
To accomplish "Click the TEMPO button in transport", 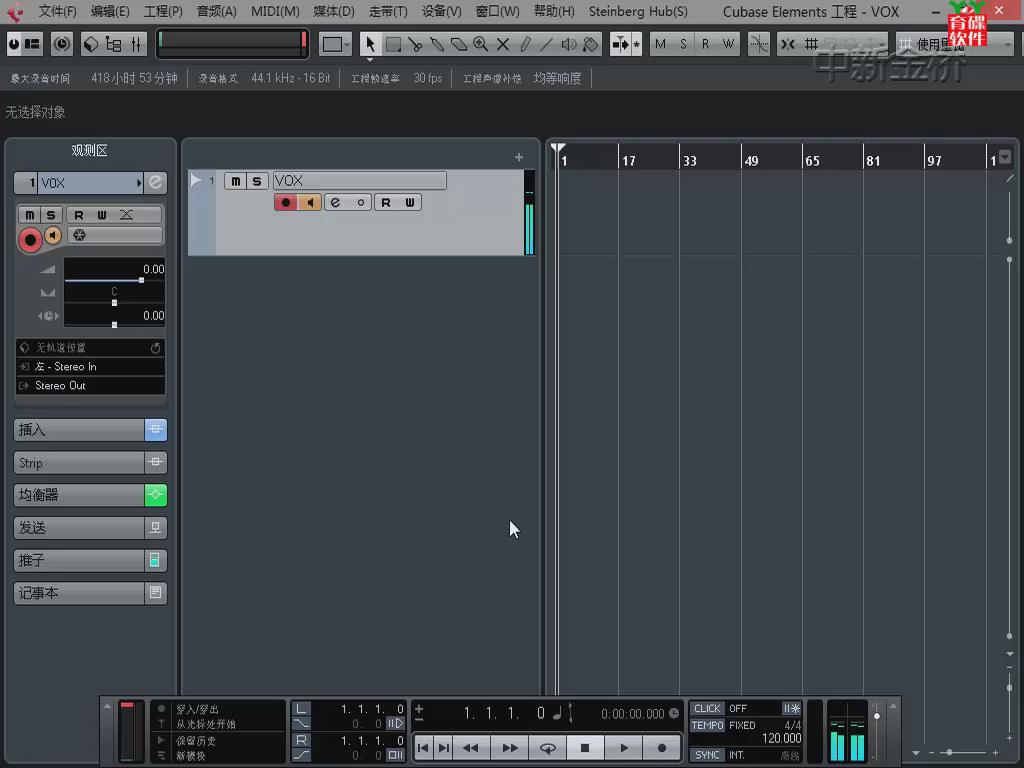I will pos(707,726).
